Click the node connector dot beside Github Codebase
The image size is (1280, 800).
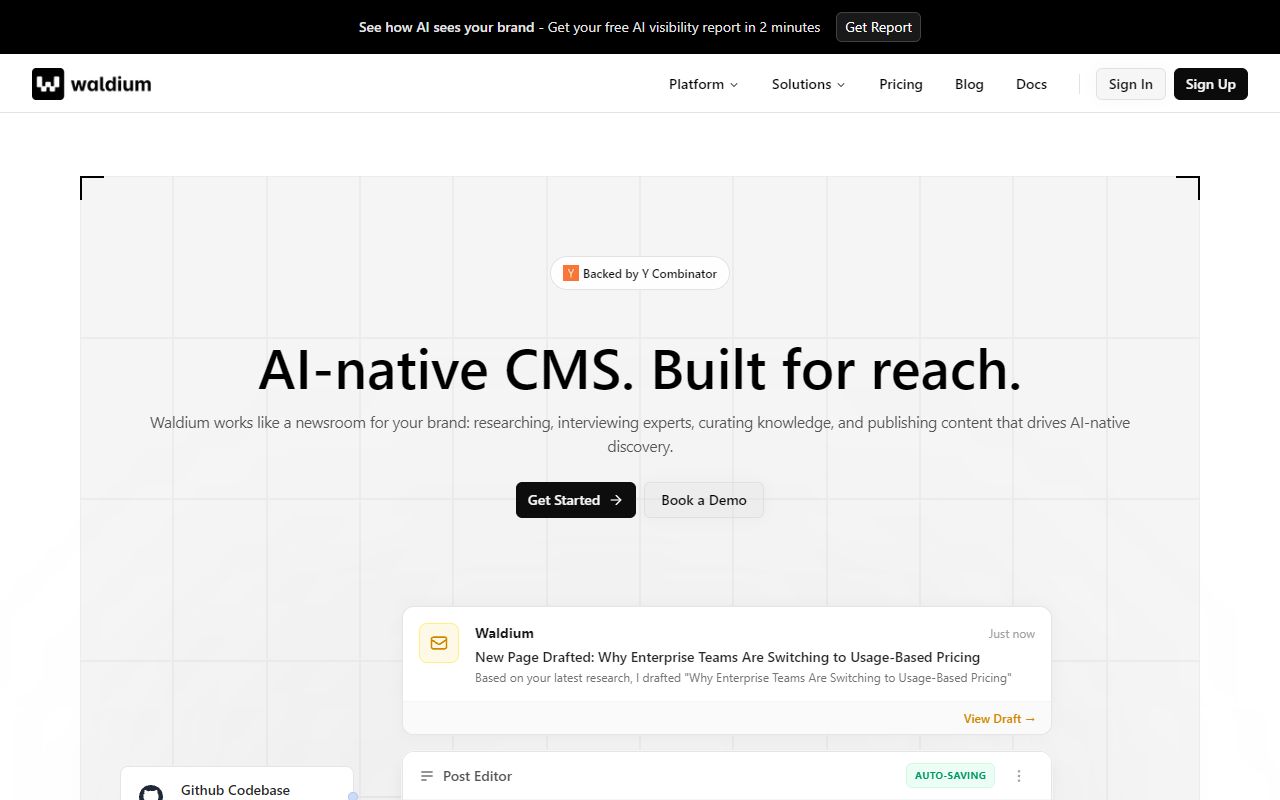click(x=353, y=796)
